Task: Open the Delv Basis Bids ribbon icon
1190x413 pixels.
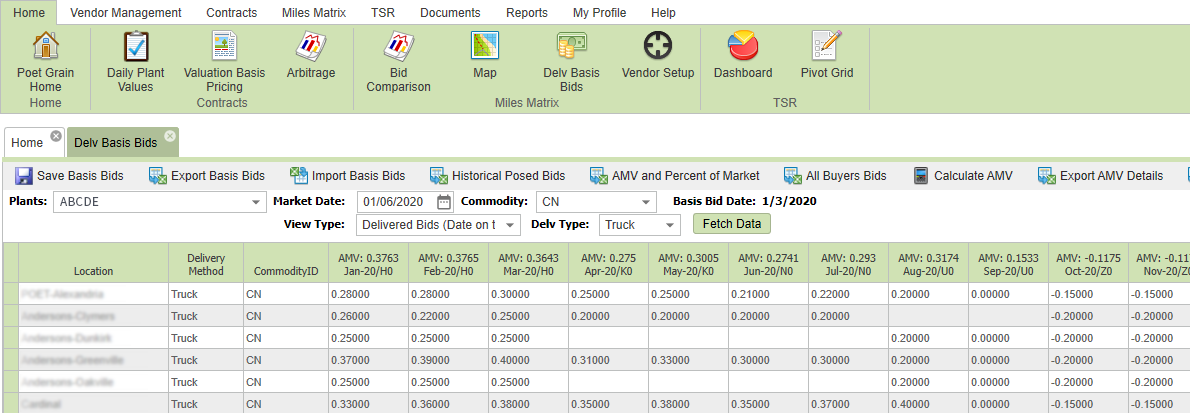Action: [x=571, y=47]
